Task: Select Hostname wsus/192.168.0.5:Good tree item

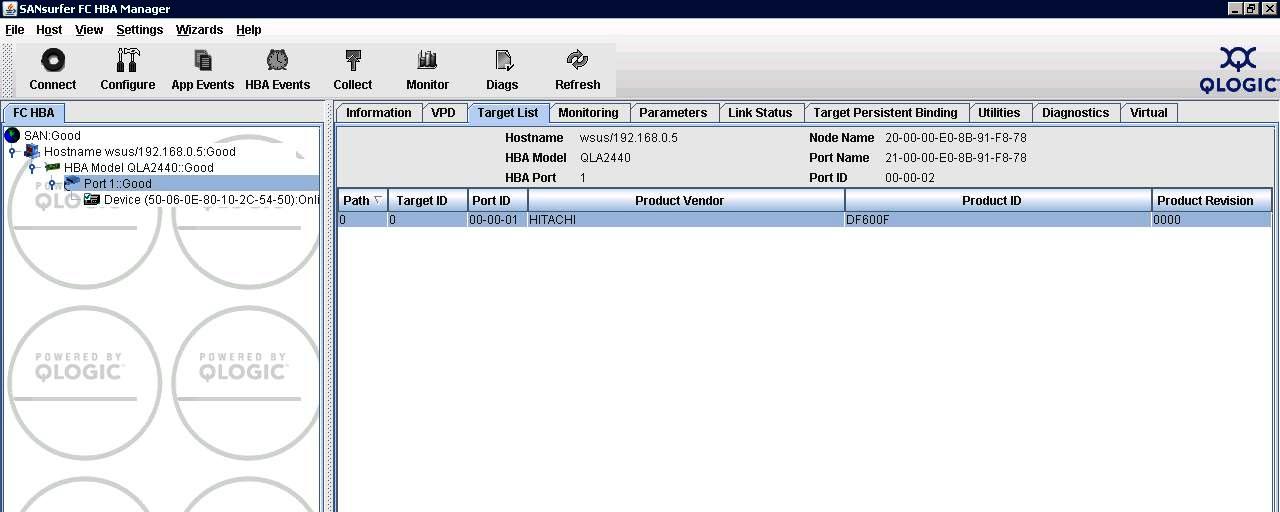Action: (140, 151)
